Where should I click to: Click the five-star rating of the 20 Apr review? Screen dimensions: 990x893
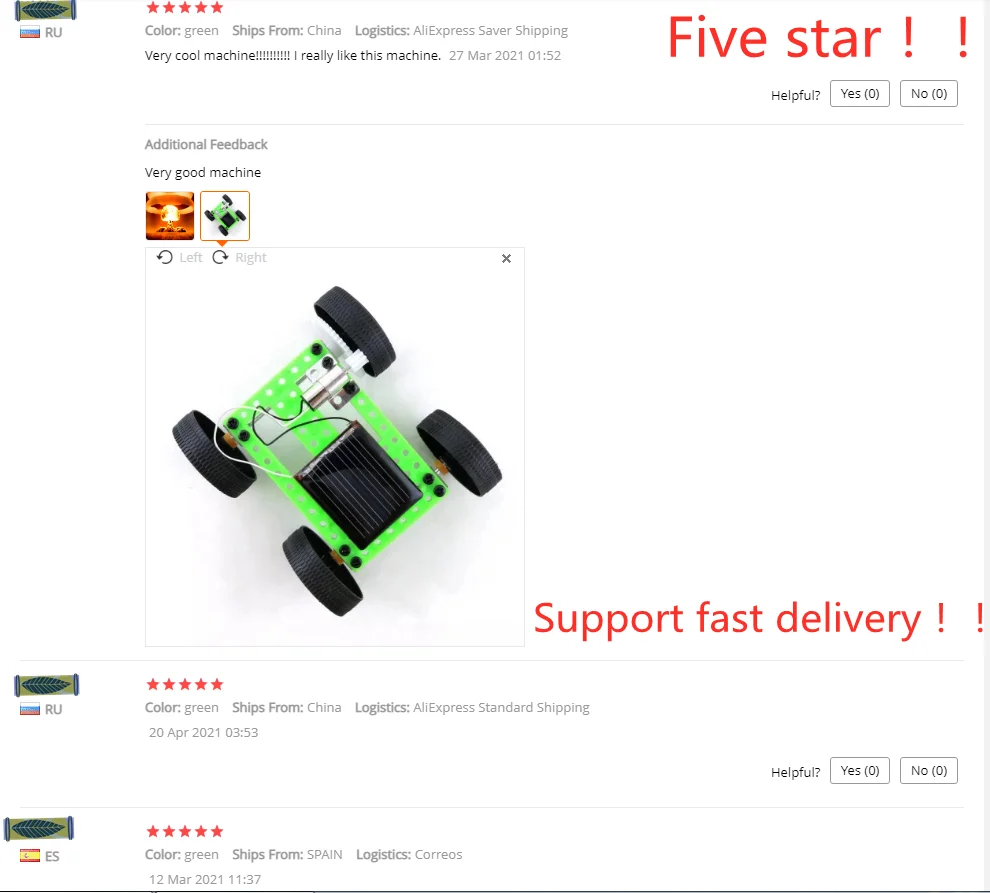(x=184, y=685)
